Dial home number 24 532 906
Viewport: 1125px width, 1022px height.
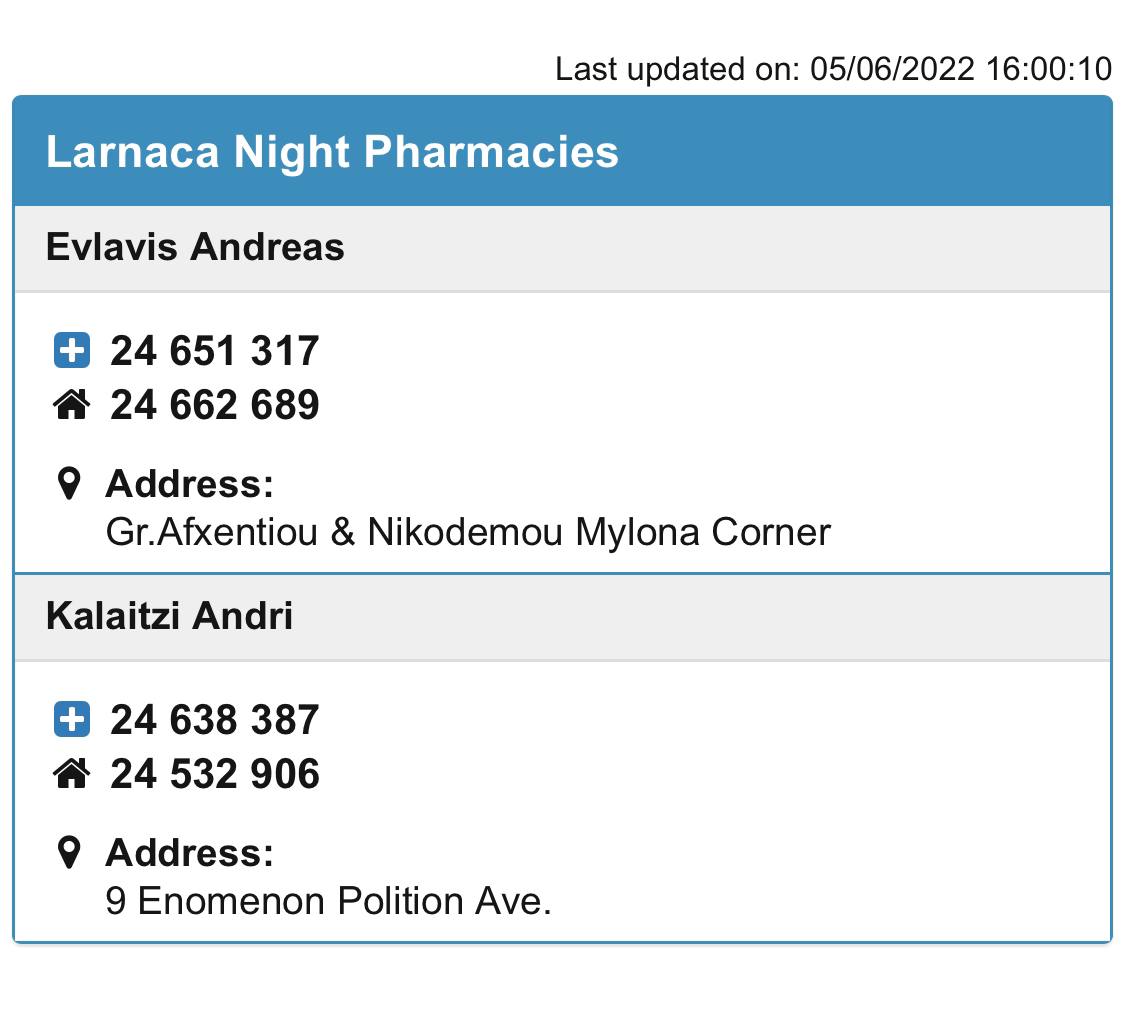coord(215,774)
